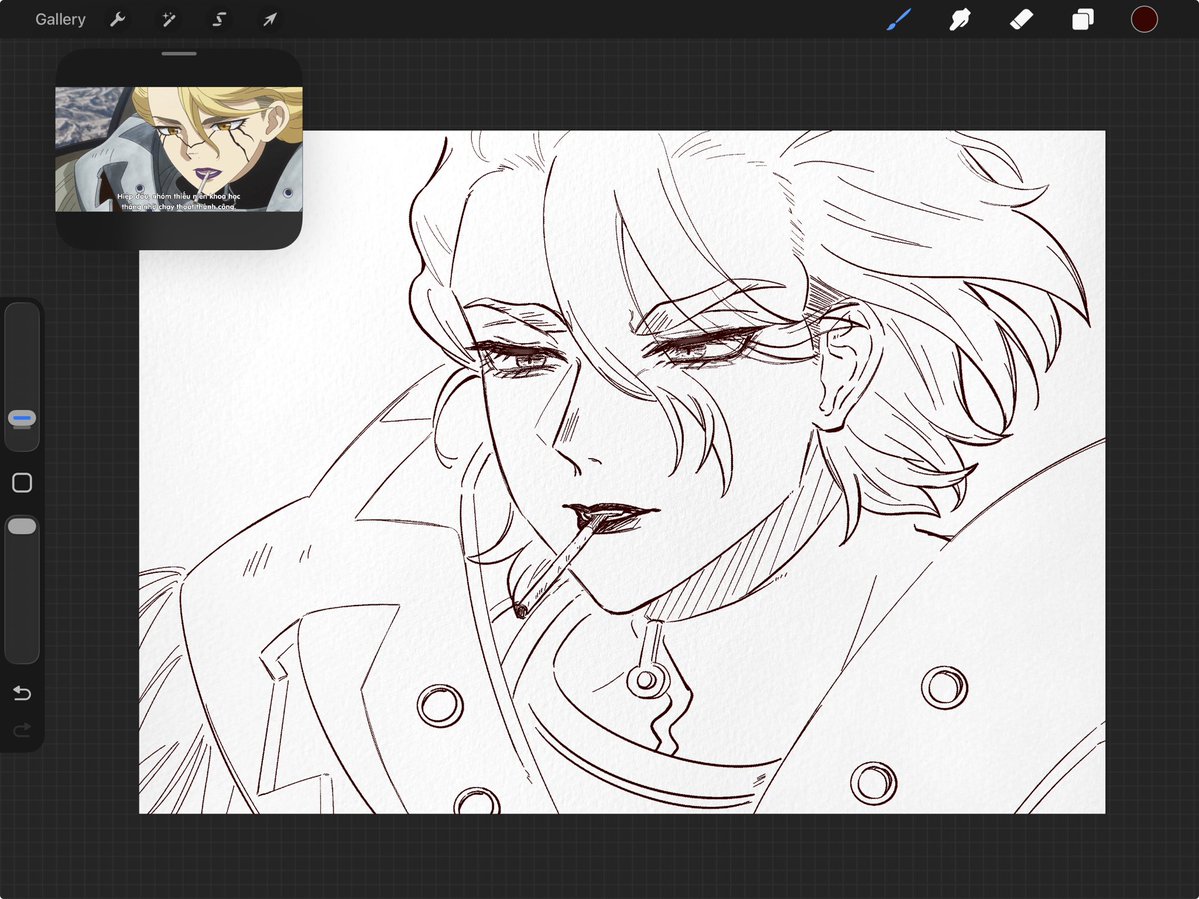Viewport: 1199px width, 899px height.
Task: Tap the Modify square button in sidebar
Action: tap(22, 482)
